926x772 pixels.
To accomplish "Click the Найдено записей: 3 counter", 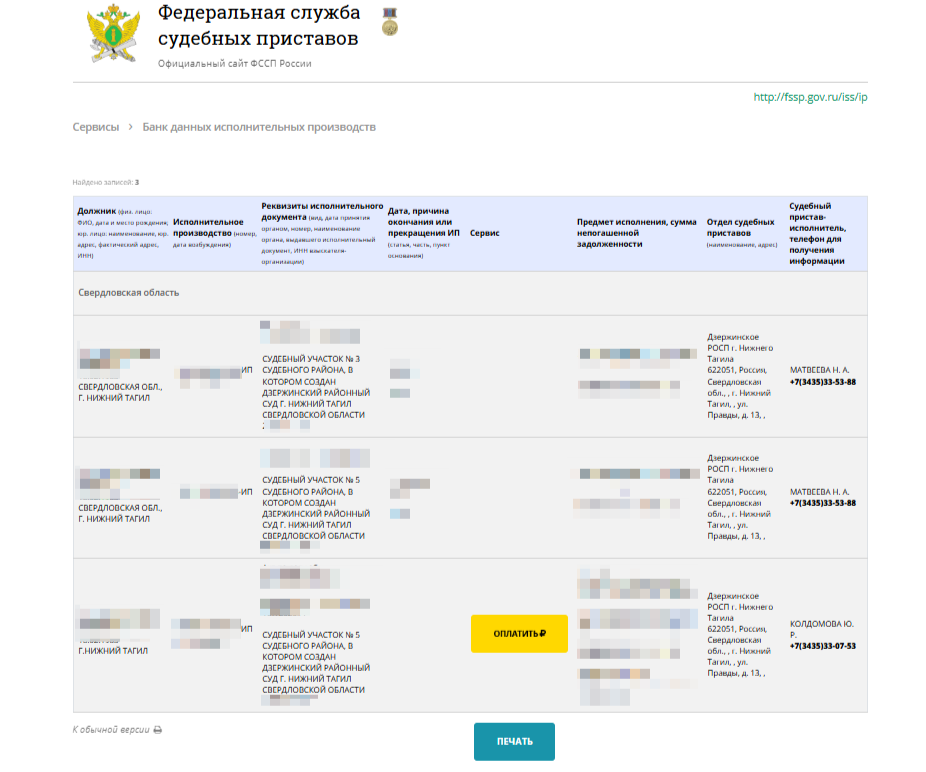I will click(x=106, y=183).
